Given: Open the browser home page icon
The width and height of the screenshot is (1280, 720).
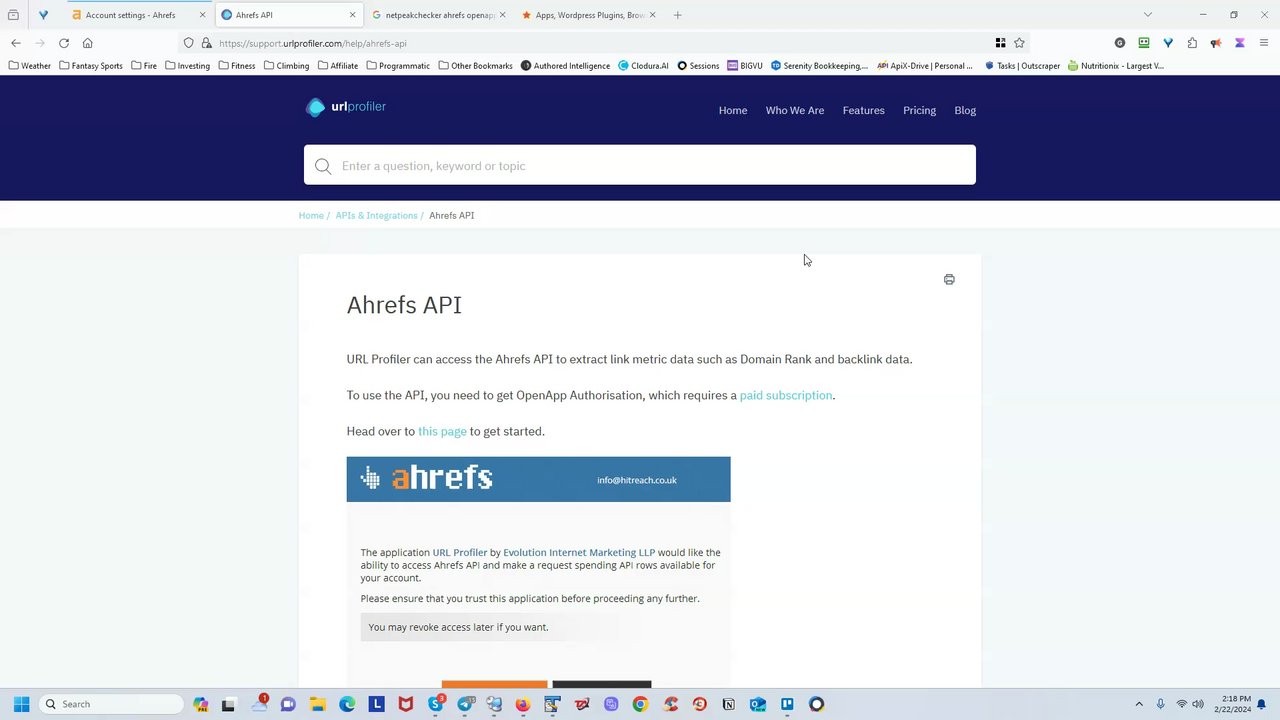Looking at the screenshot, I should [88, 43].
